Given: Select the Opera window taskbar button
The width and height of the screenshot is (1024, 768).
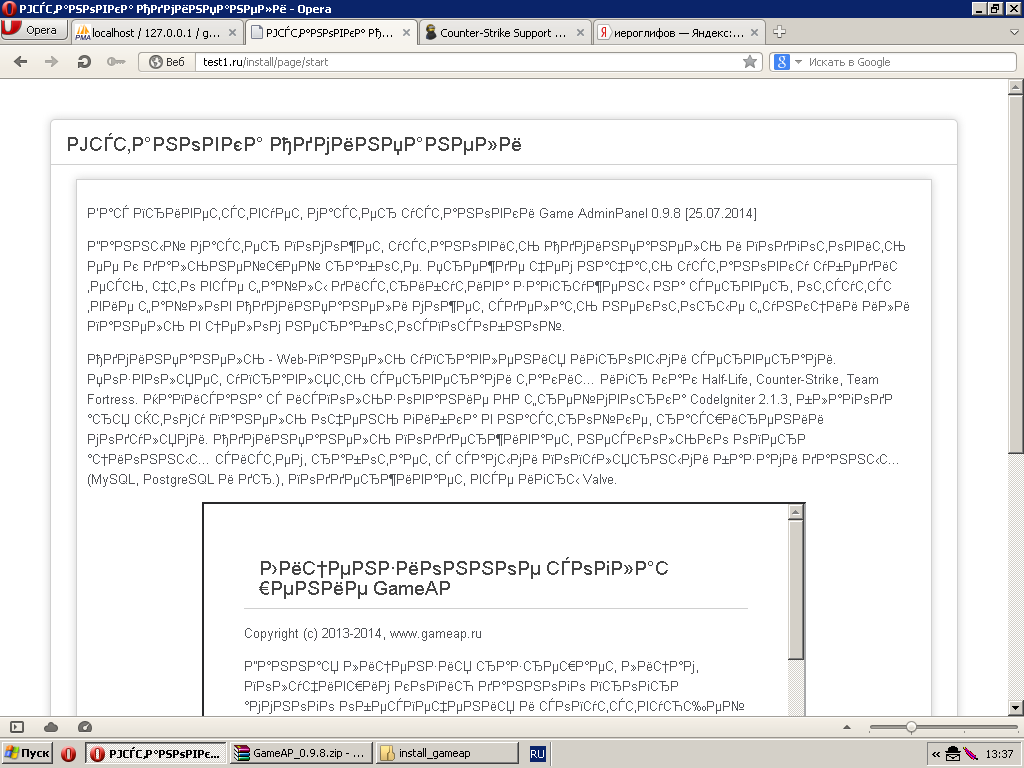Looking at the screenshot, I should tap(157, 753).
